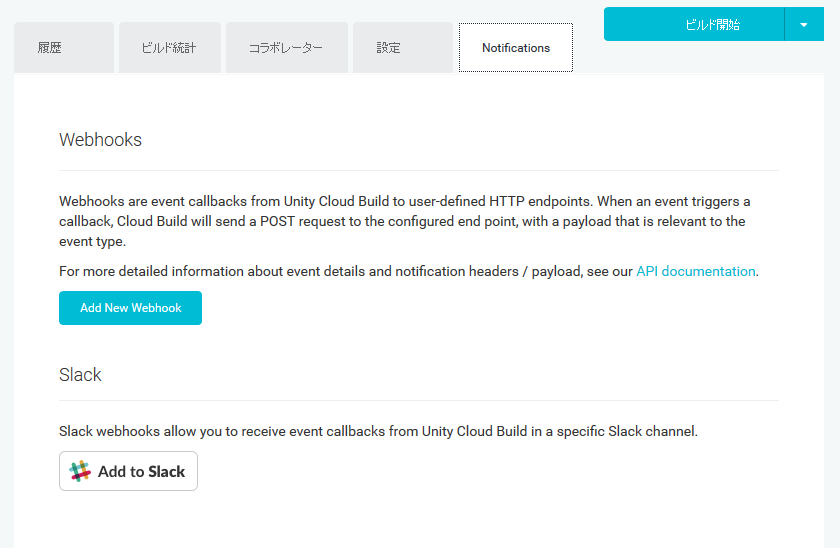
Task: Click Add New Webhook button
Action: tap(130, 308)
